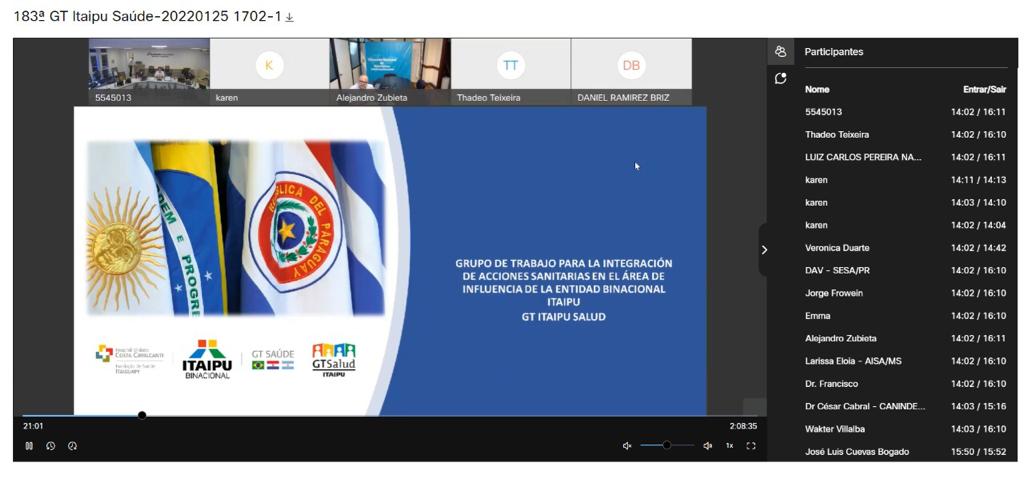1024x491 pixels.
Task: Open the chat panel icon
Action: (x=780, y=78)
